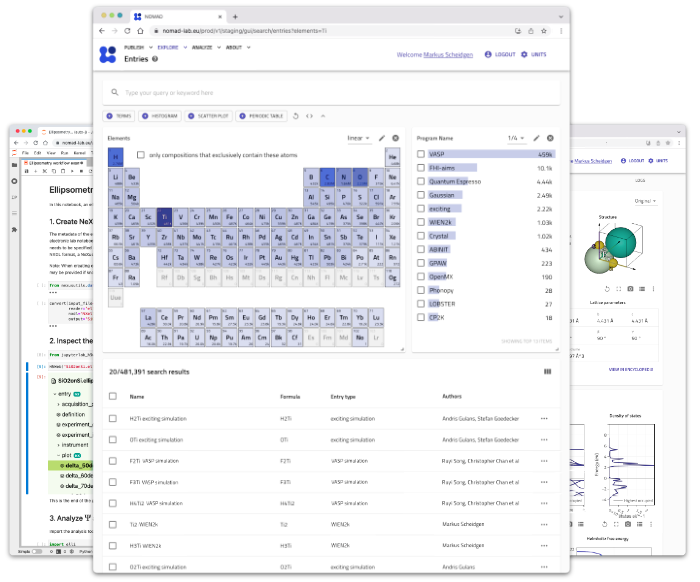This screenshot has height=582, width=700.
Task: Reload the browser page
Action: (127, 31)
